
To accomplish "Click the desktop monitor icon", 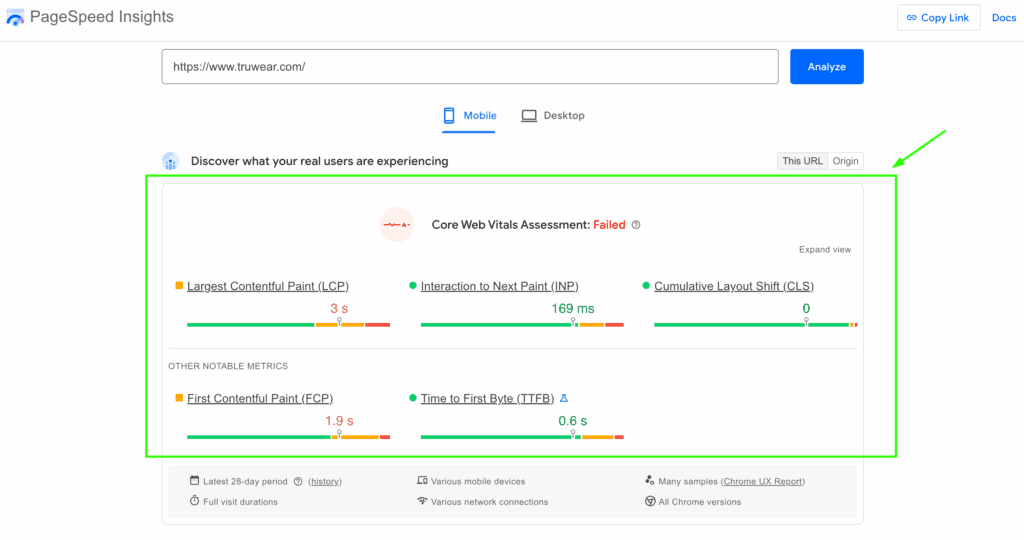I will click(529, 116).
